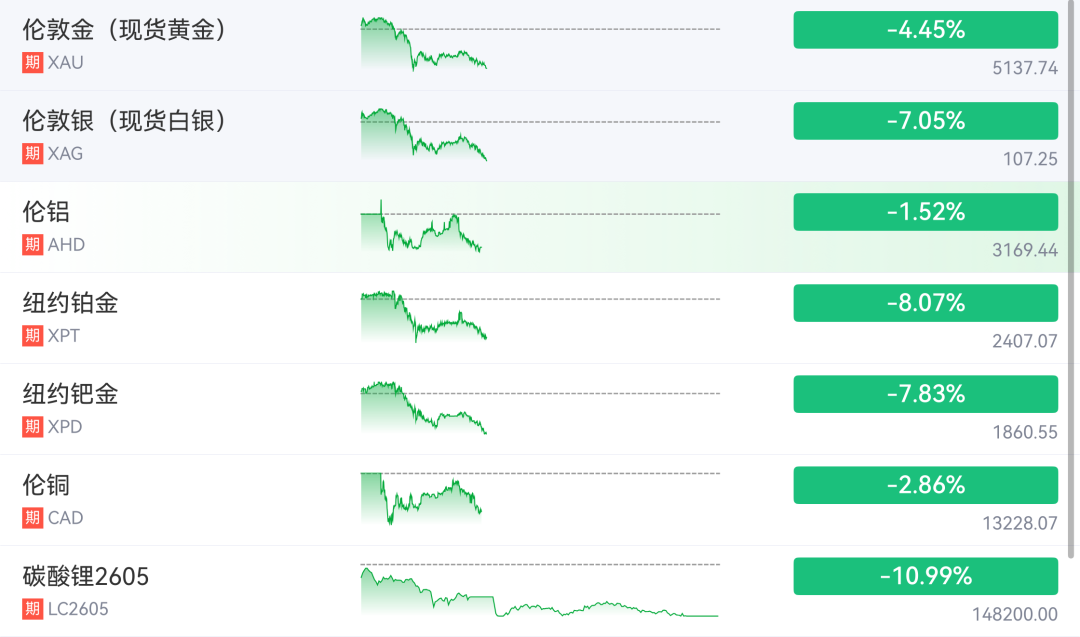Click the 期 icon beside AHD

coord(33,244)
